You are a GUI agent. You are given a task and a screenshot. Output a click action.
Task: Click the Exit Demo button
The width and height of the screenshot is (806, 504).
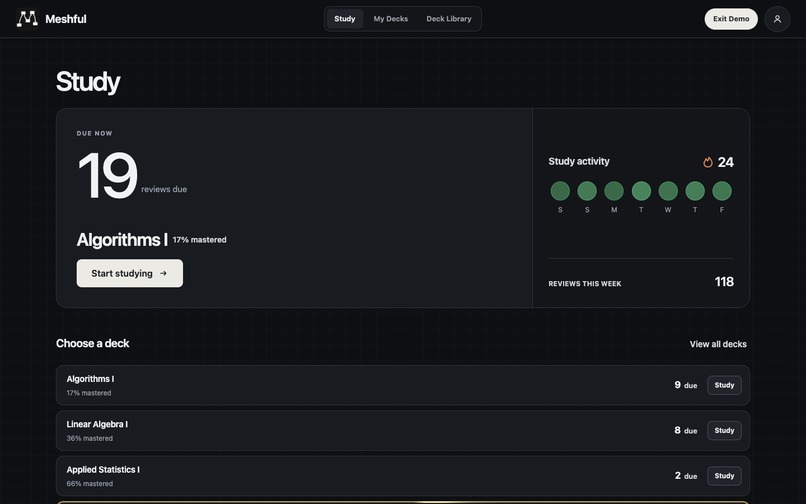pyautogui.click(x=731, y=19)
